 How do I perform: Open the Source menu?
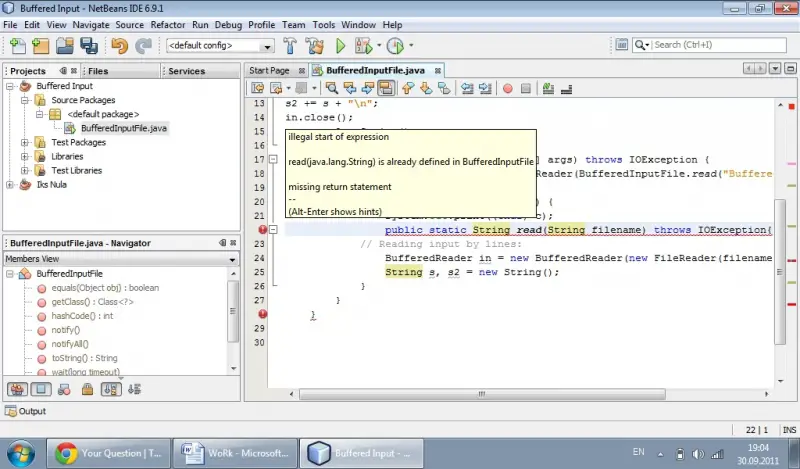point(130,24)
